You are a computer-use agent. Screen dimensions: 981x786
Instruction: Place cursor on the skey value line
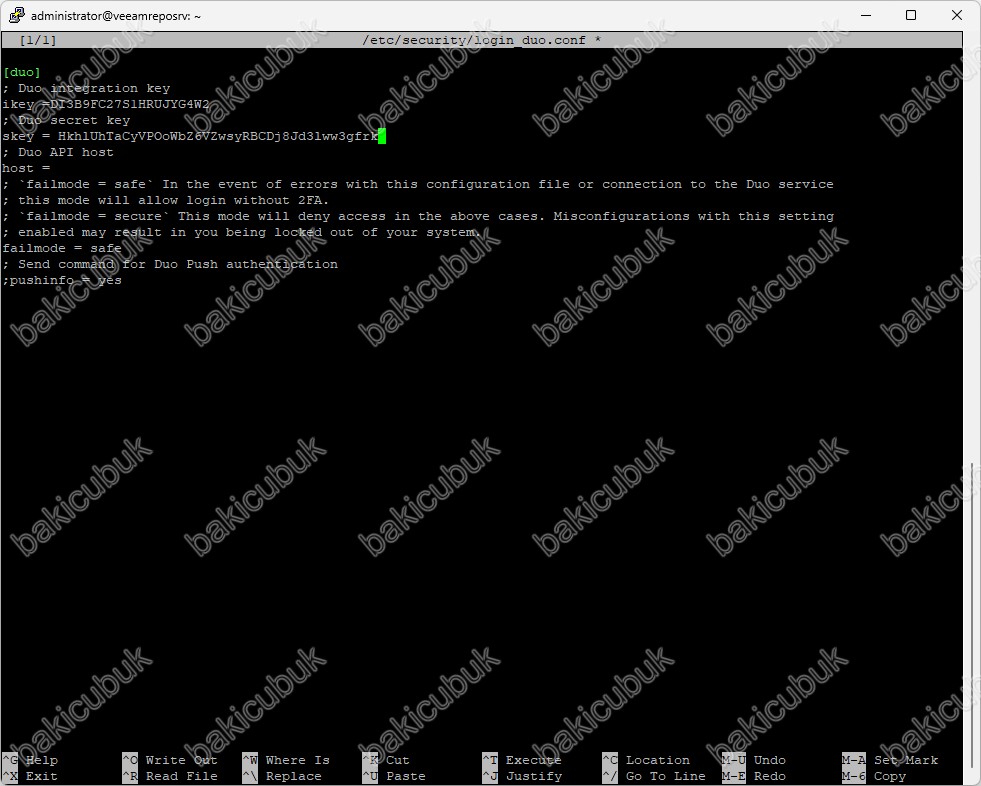[x=190, y=136]
